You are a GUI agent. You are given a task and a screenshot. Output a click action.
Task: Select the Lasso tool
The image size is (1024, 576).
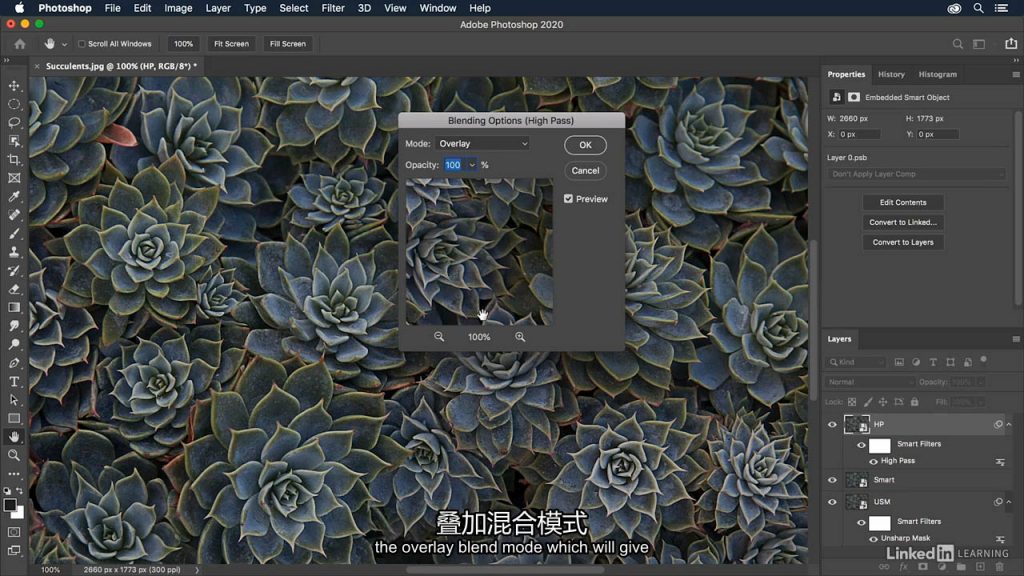[14, 122]
